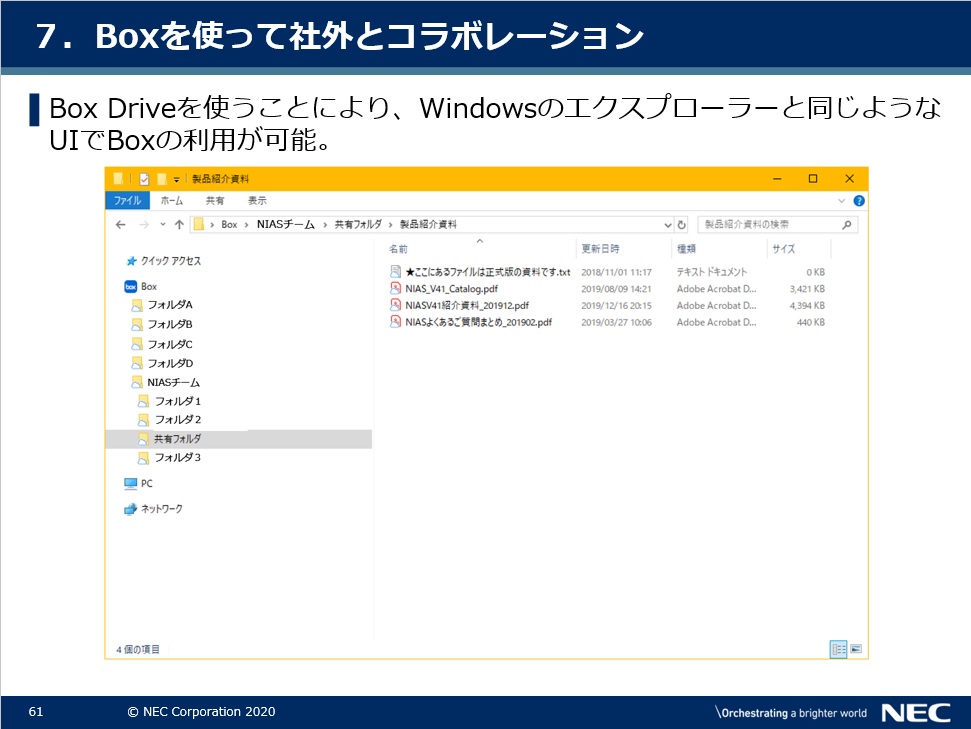Go forward with the right arrow button
This screenshot has height=729, width=971.
144,224
